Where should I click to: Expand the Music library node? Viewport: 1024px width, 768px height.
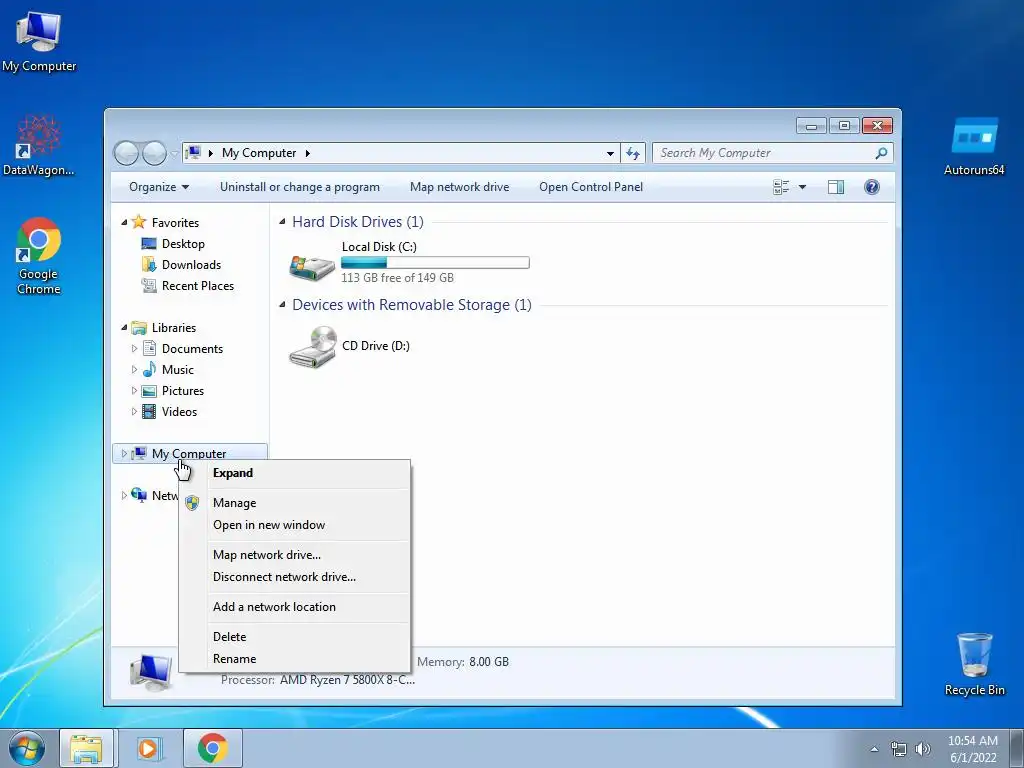(135, 370)
